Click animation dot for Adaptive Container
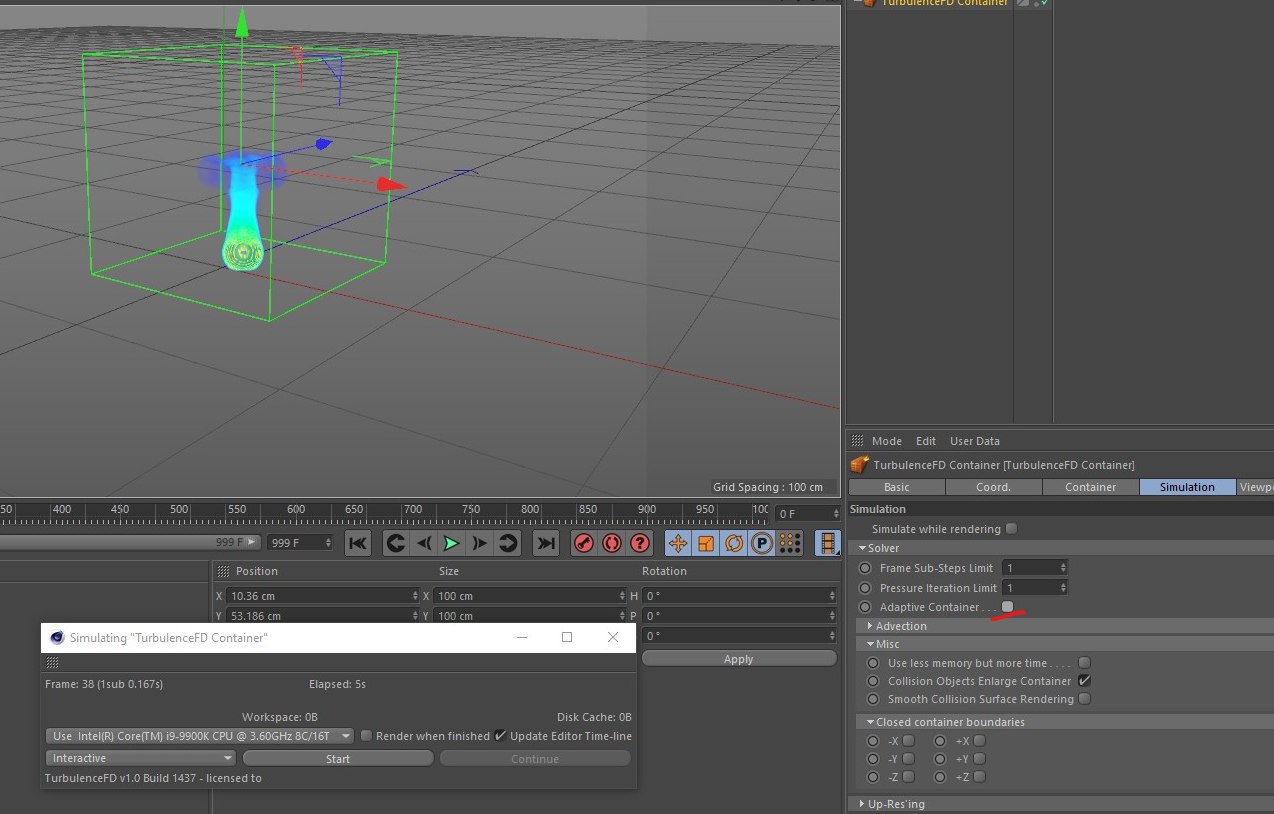The height and width of the screenshot is (814, 1274). 865,607
